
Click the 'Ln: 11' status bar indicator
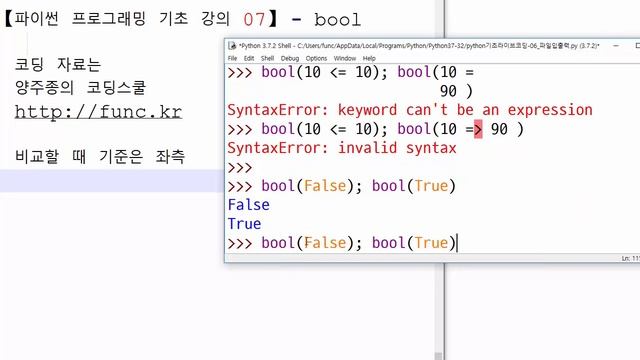tap(631, 258)
